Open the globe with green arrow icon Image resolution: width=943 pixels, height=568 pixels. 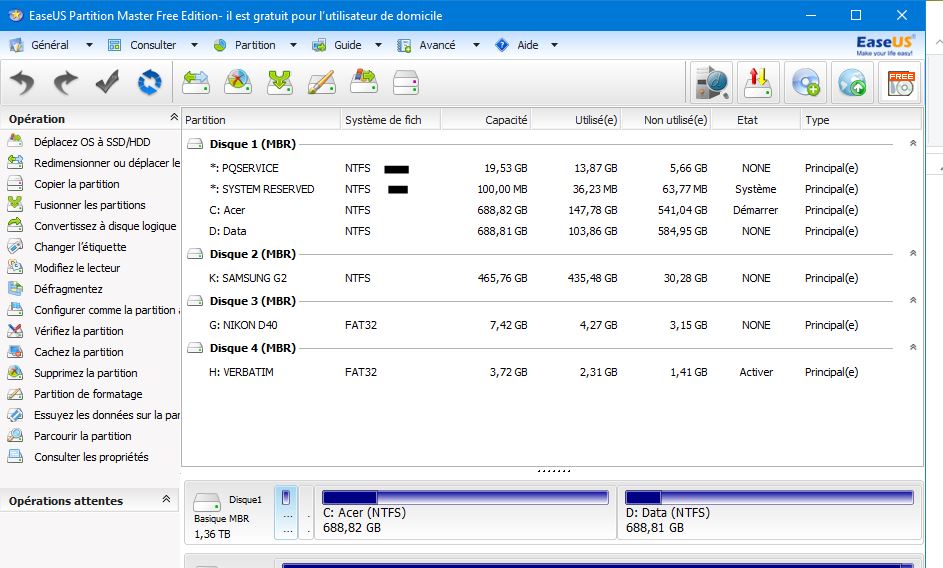click(852, 82)
